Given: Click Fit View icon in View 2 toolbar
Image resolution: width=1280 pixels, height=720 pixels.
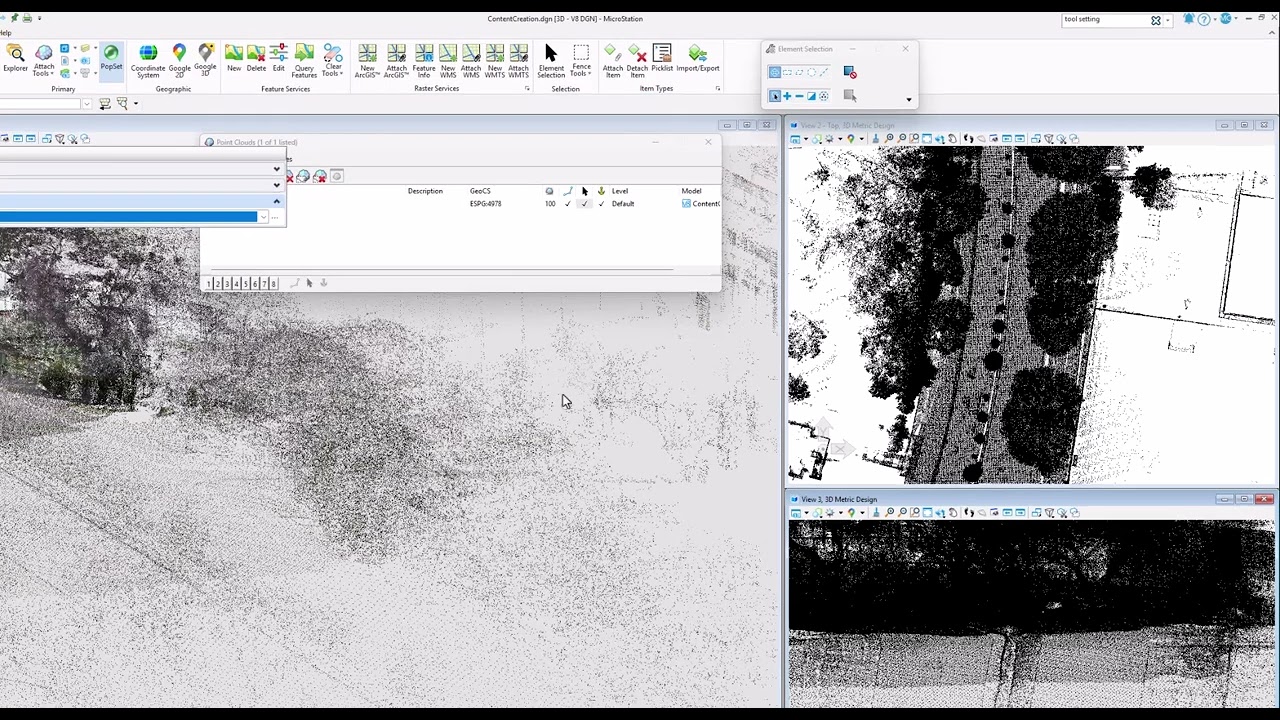Looking at the screenshot, I should pyautogui.click(x=927, y=138).
